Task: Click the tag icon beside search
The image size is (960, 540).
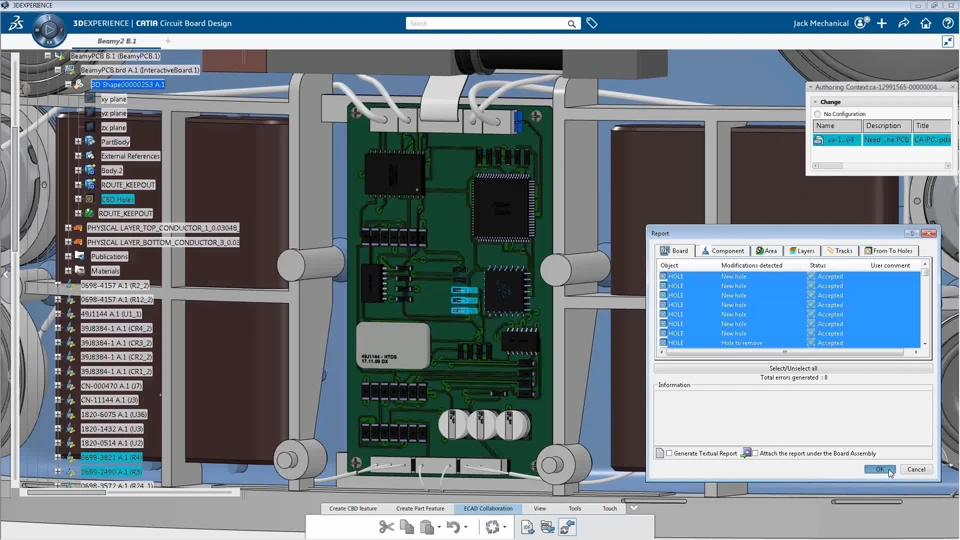Action: [591, 23]
